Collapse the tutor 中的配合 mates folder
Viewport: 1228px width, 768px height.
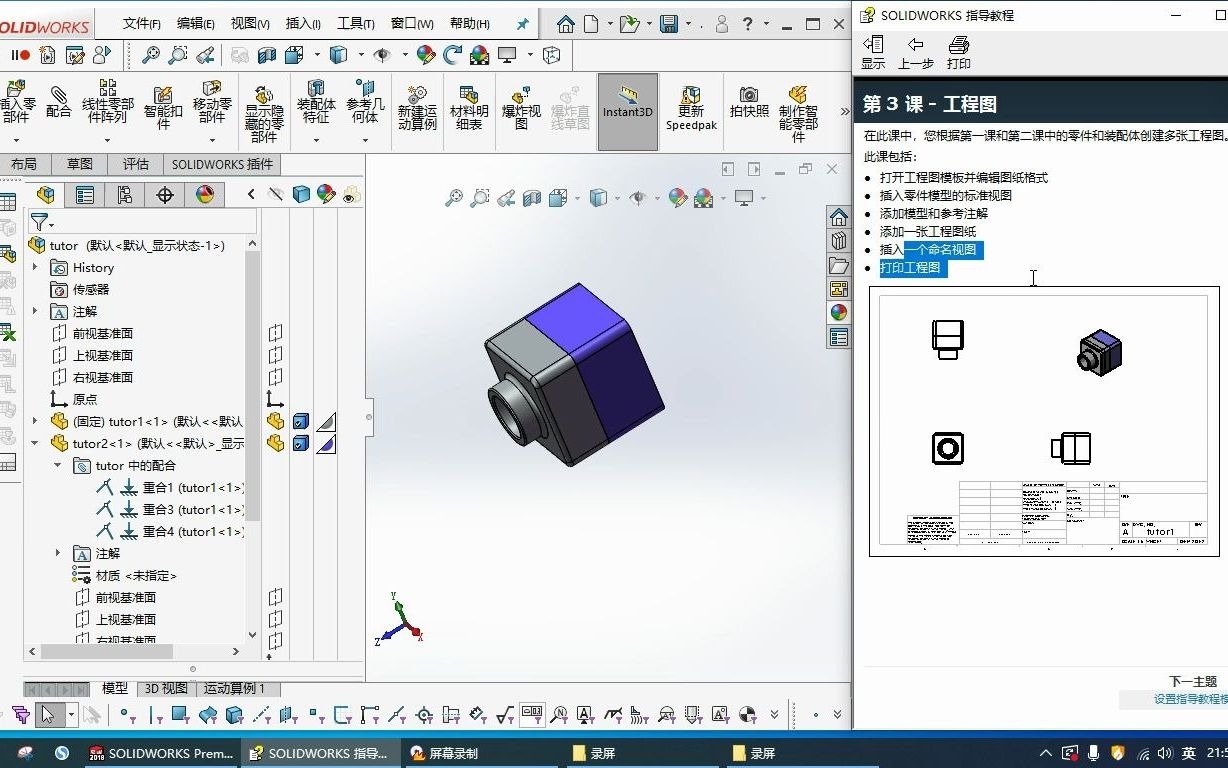click(57, 465)
